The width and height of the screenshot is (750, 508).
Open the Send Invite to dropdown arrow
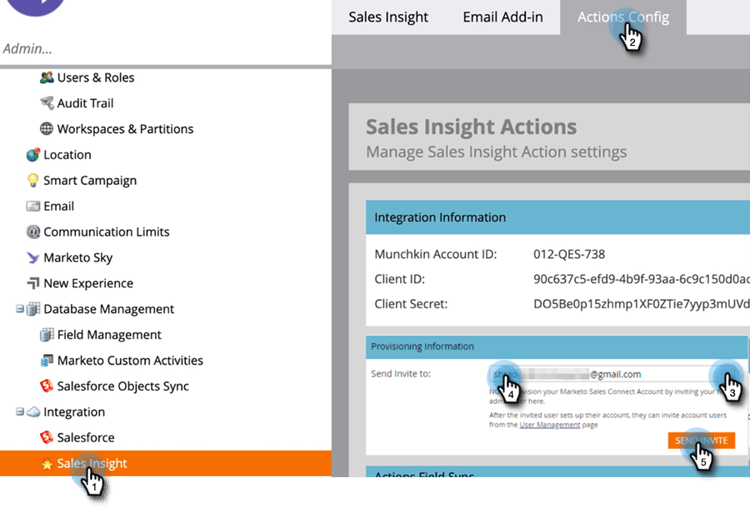[x=728, y=374]
